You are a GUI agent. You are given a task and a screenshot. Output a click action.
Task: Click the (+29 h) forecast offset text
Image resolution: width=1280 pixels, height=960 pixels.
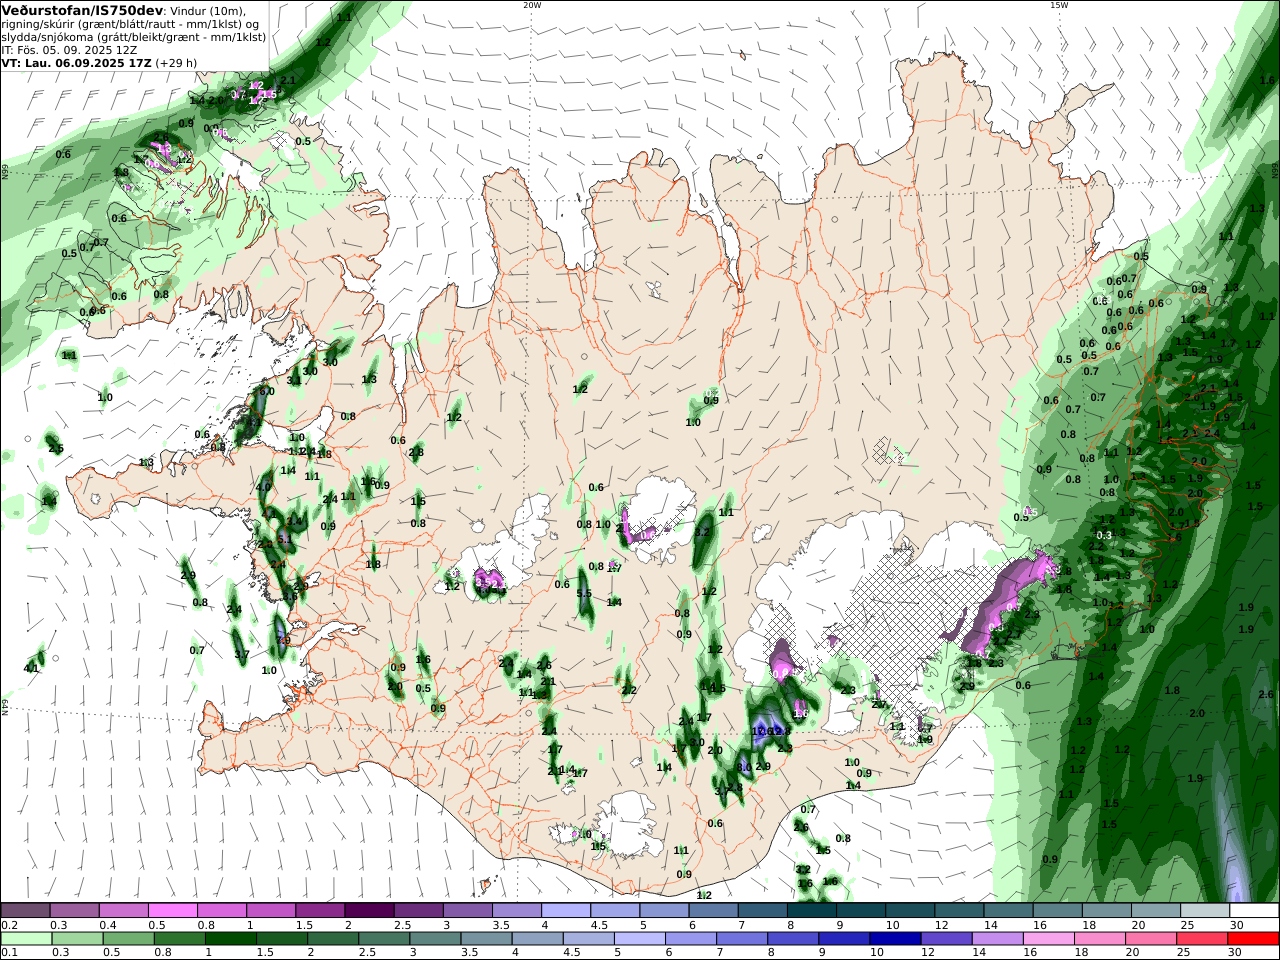(x=176, y=62)
